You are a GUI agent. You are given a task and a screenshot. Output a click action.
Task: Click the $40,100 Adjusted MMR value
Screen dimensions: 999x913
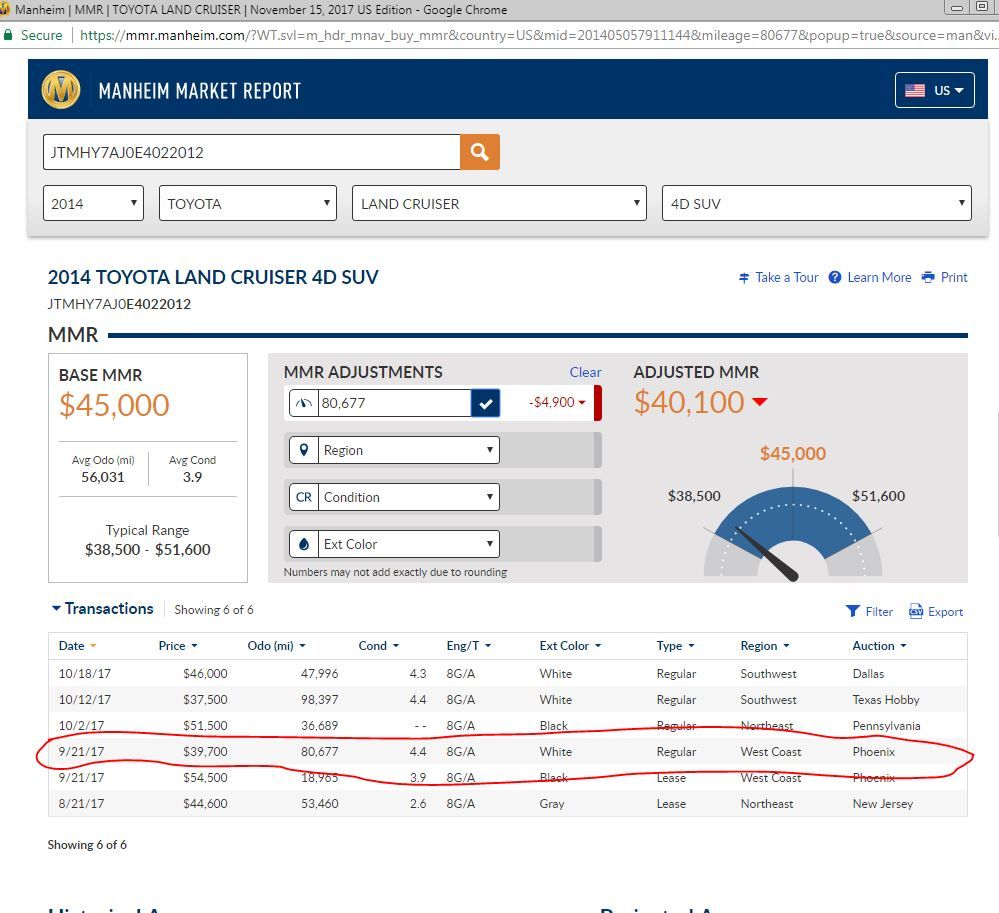689,402
